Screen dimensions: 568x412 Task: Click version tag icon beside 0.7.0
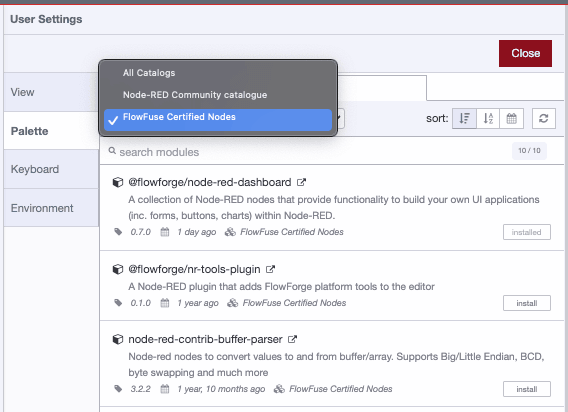pyautogui.click(x=118, y=232)
